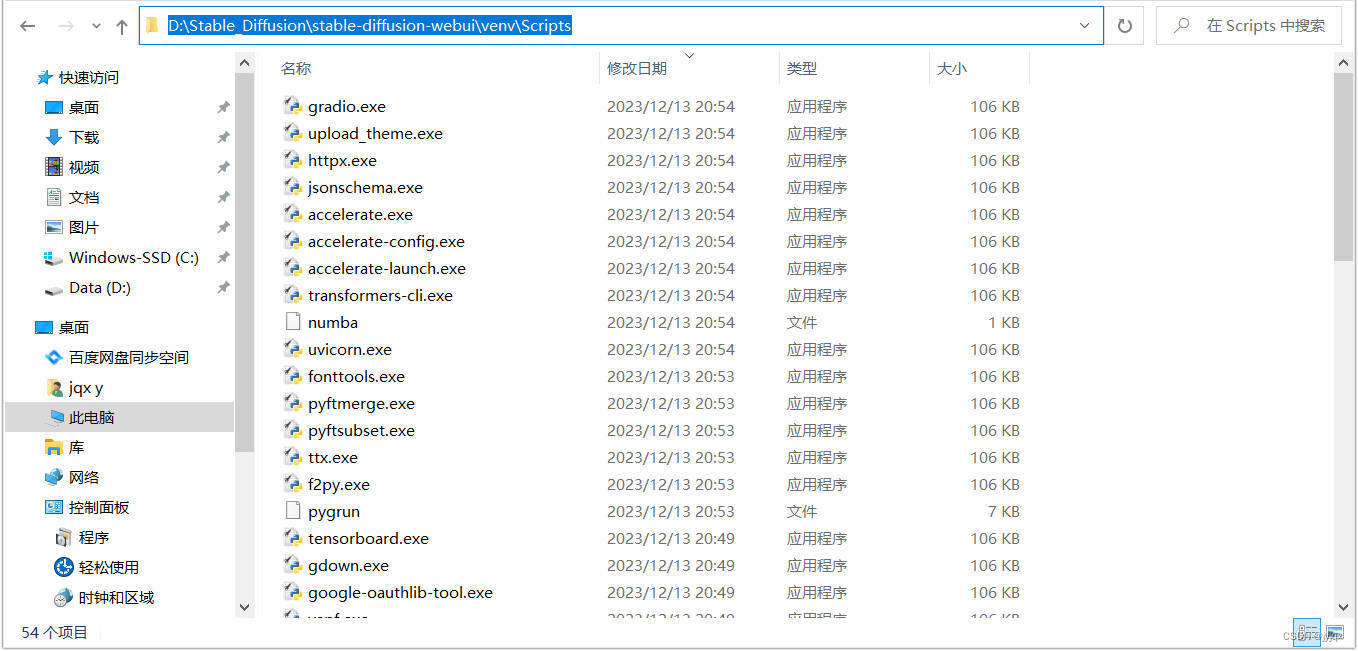Click the Scripts search box
Image resolution: width=1358 pixels, height=651 pixels.
(1249, 26)
